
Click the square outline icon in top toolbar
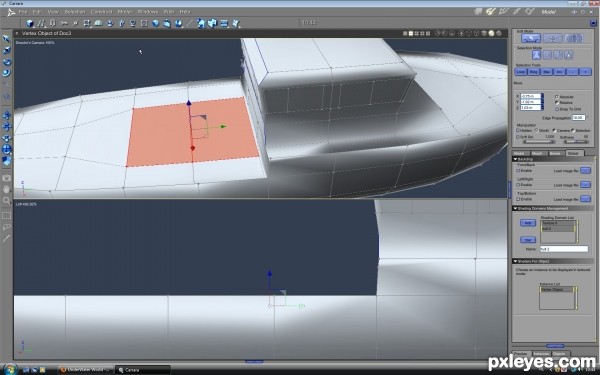click(x=144, y=23)
